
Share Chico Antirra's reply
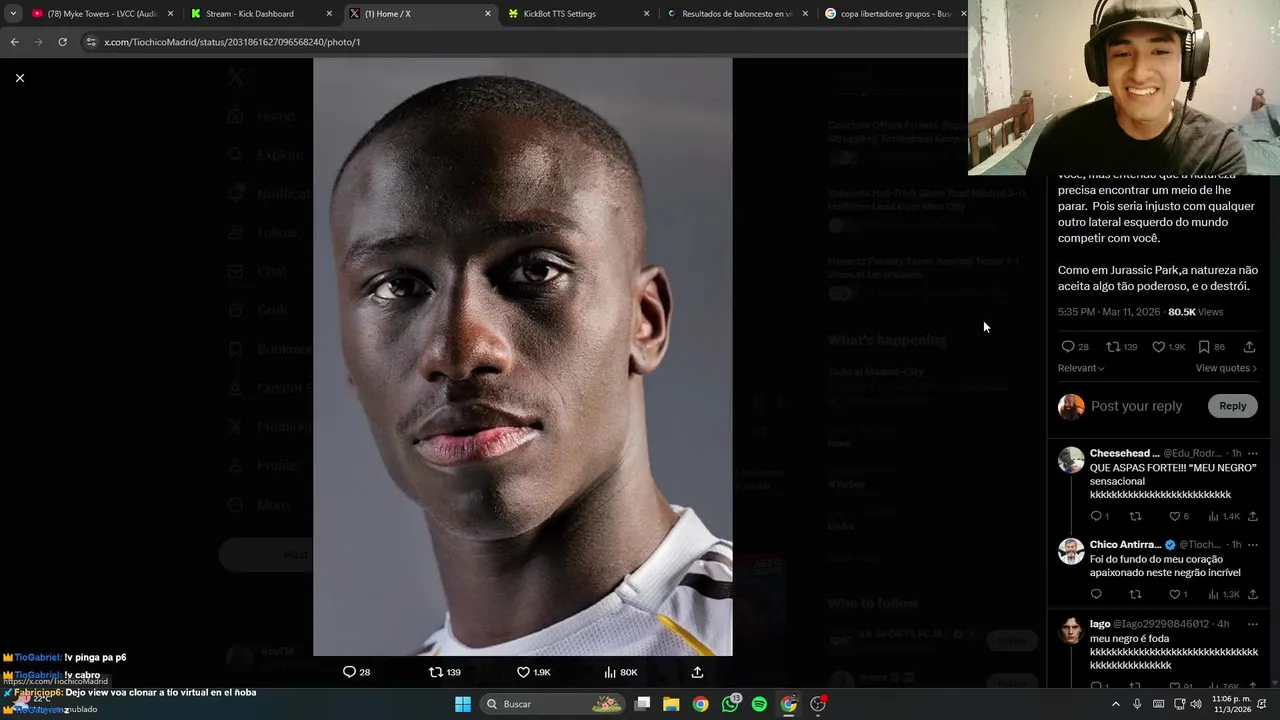1253,594
